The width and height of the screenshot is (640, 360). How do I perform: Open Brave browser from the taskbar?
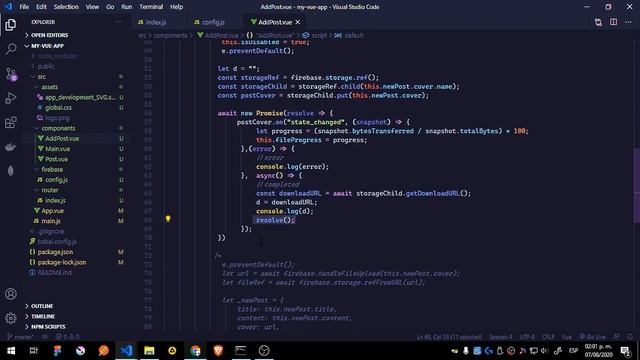click(x=218, y=351)
